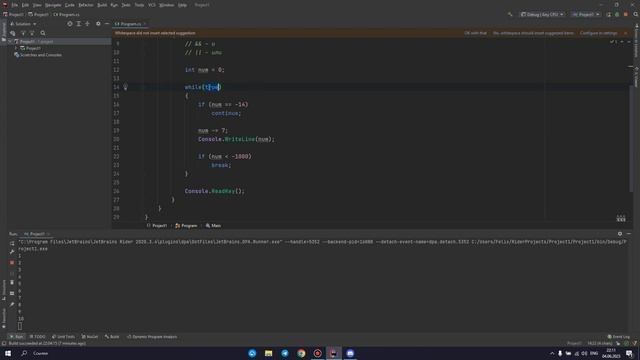
Task: Click the inspection checkmark widget in editor
Action: tap(613, 42)
